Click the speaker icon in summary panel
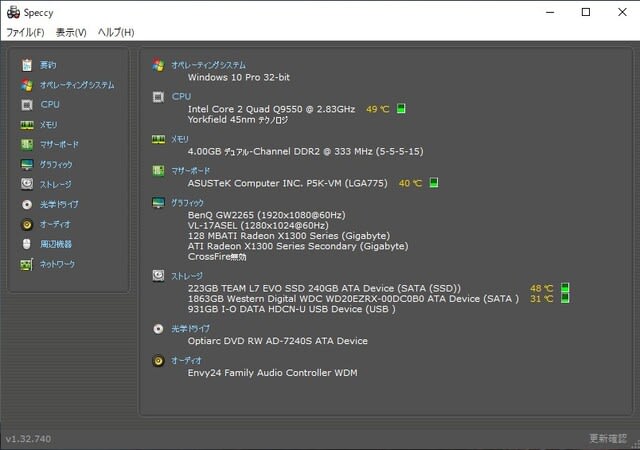This screenshot has width=640, height=450. [158, 361]
